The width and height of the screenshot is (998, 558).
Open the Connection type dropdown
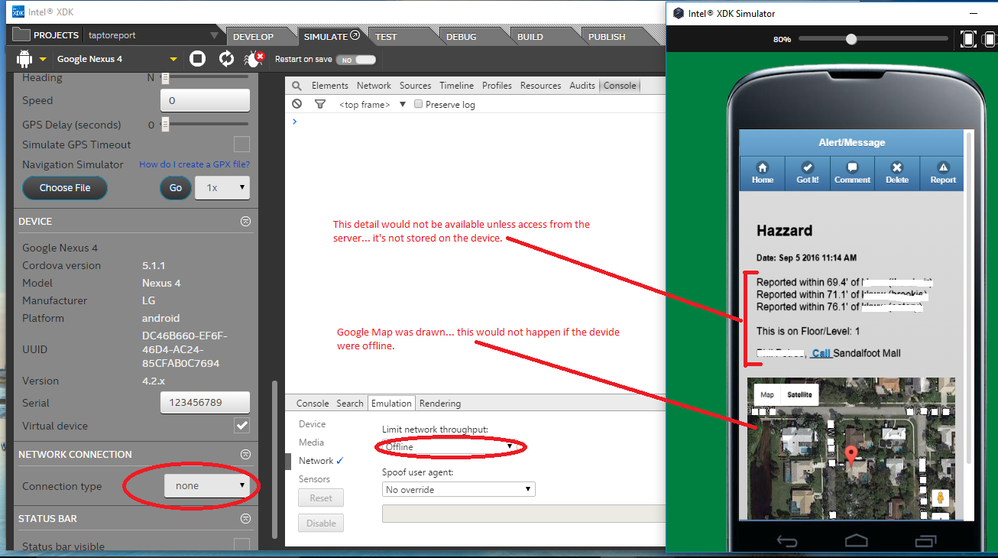pos(207,486)
